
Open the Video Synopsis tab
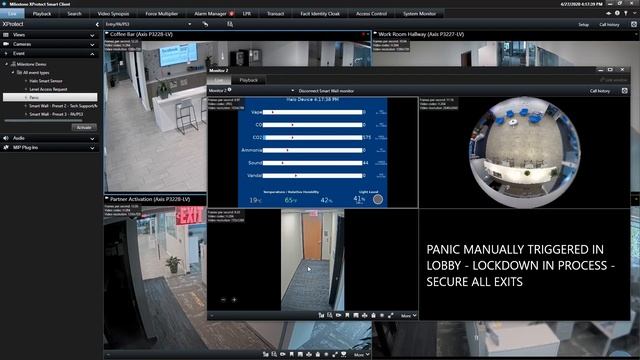point(113,13)
